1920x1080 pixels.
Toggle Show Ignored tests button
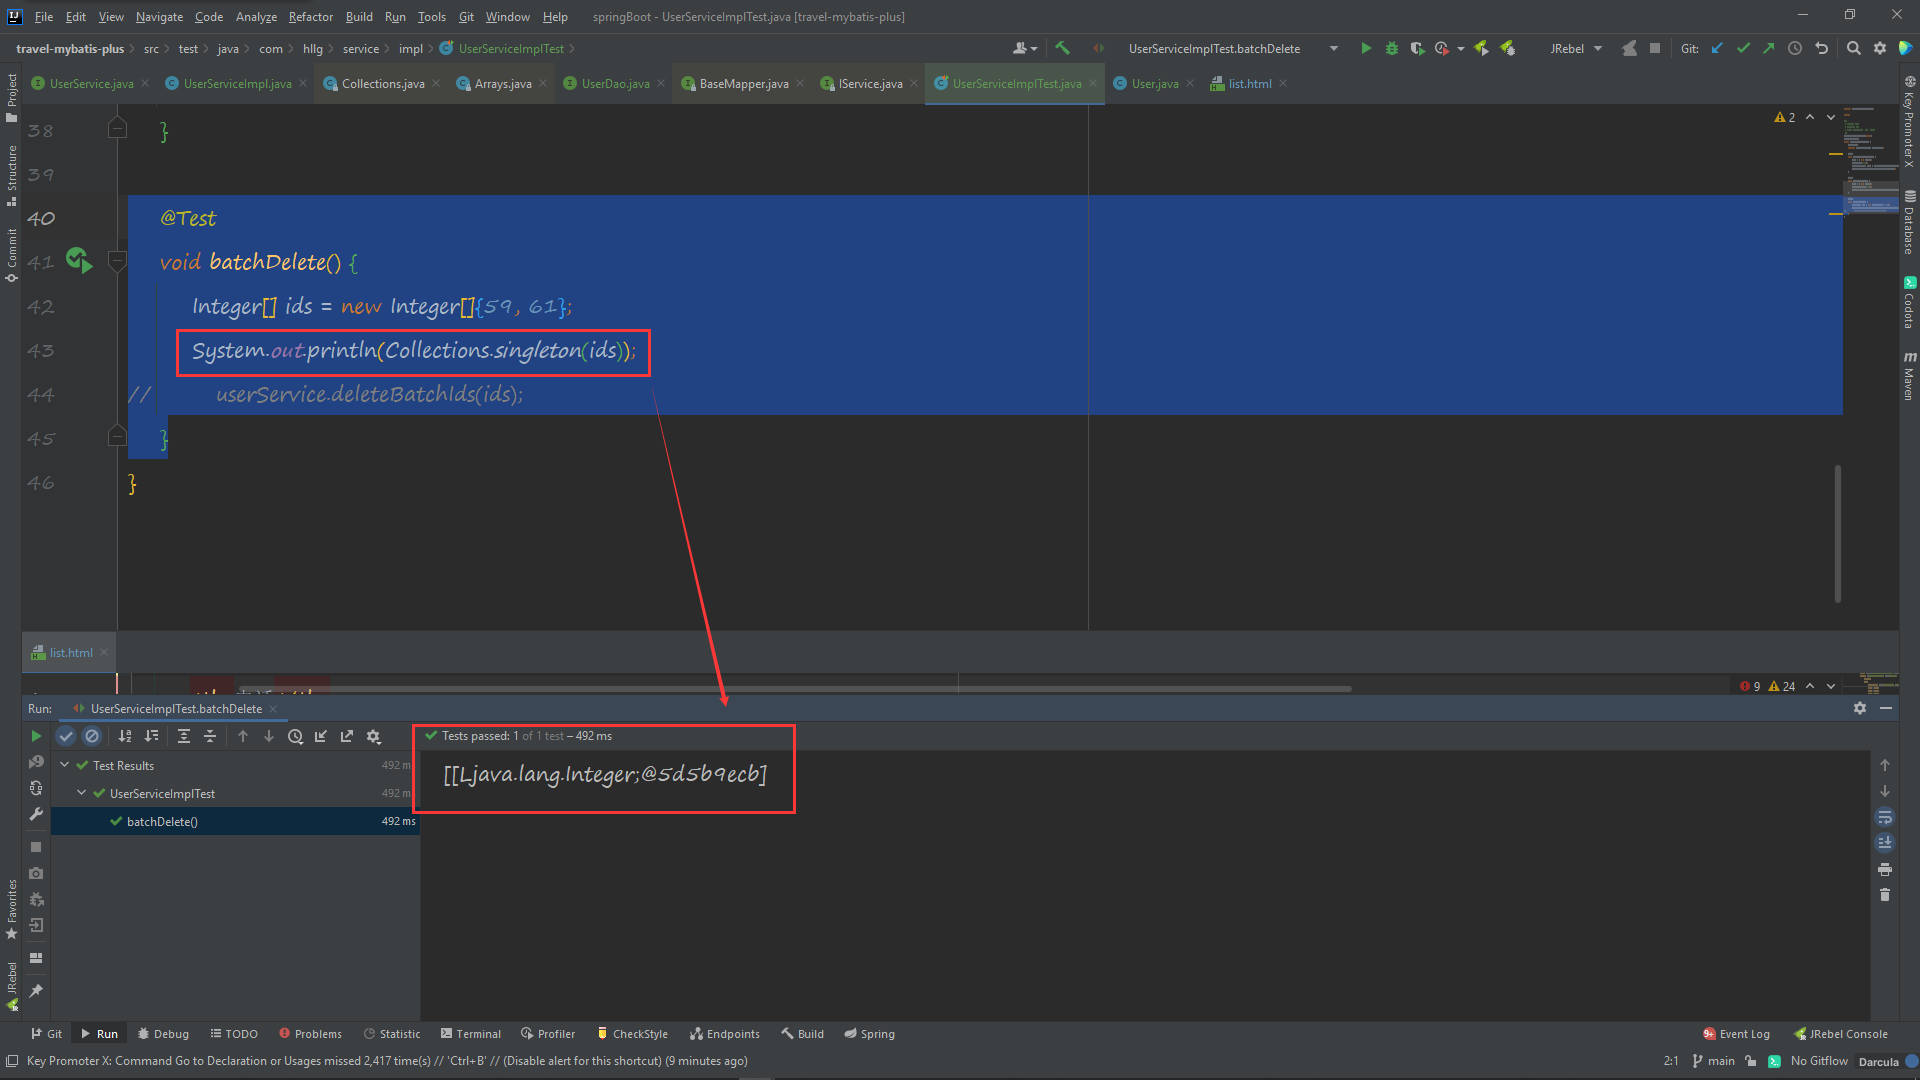click(92, 736)
